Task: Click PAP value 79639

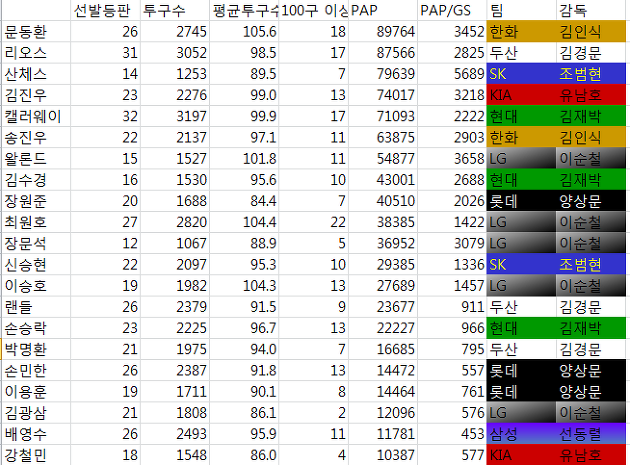Action: point(383,74)
